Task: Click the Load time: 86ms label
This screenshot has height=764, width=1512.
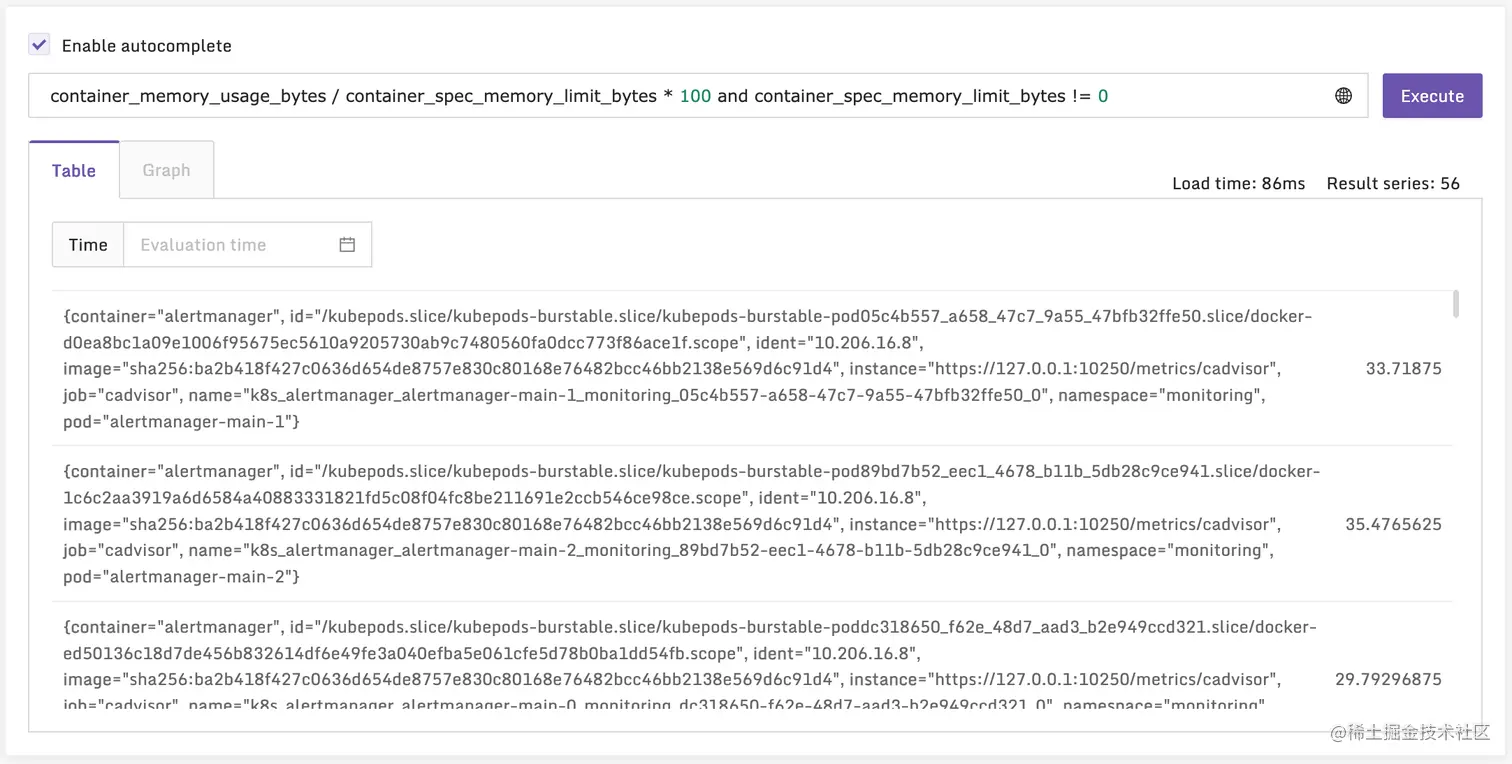Action: (1238, 183)
